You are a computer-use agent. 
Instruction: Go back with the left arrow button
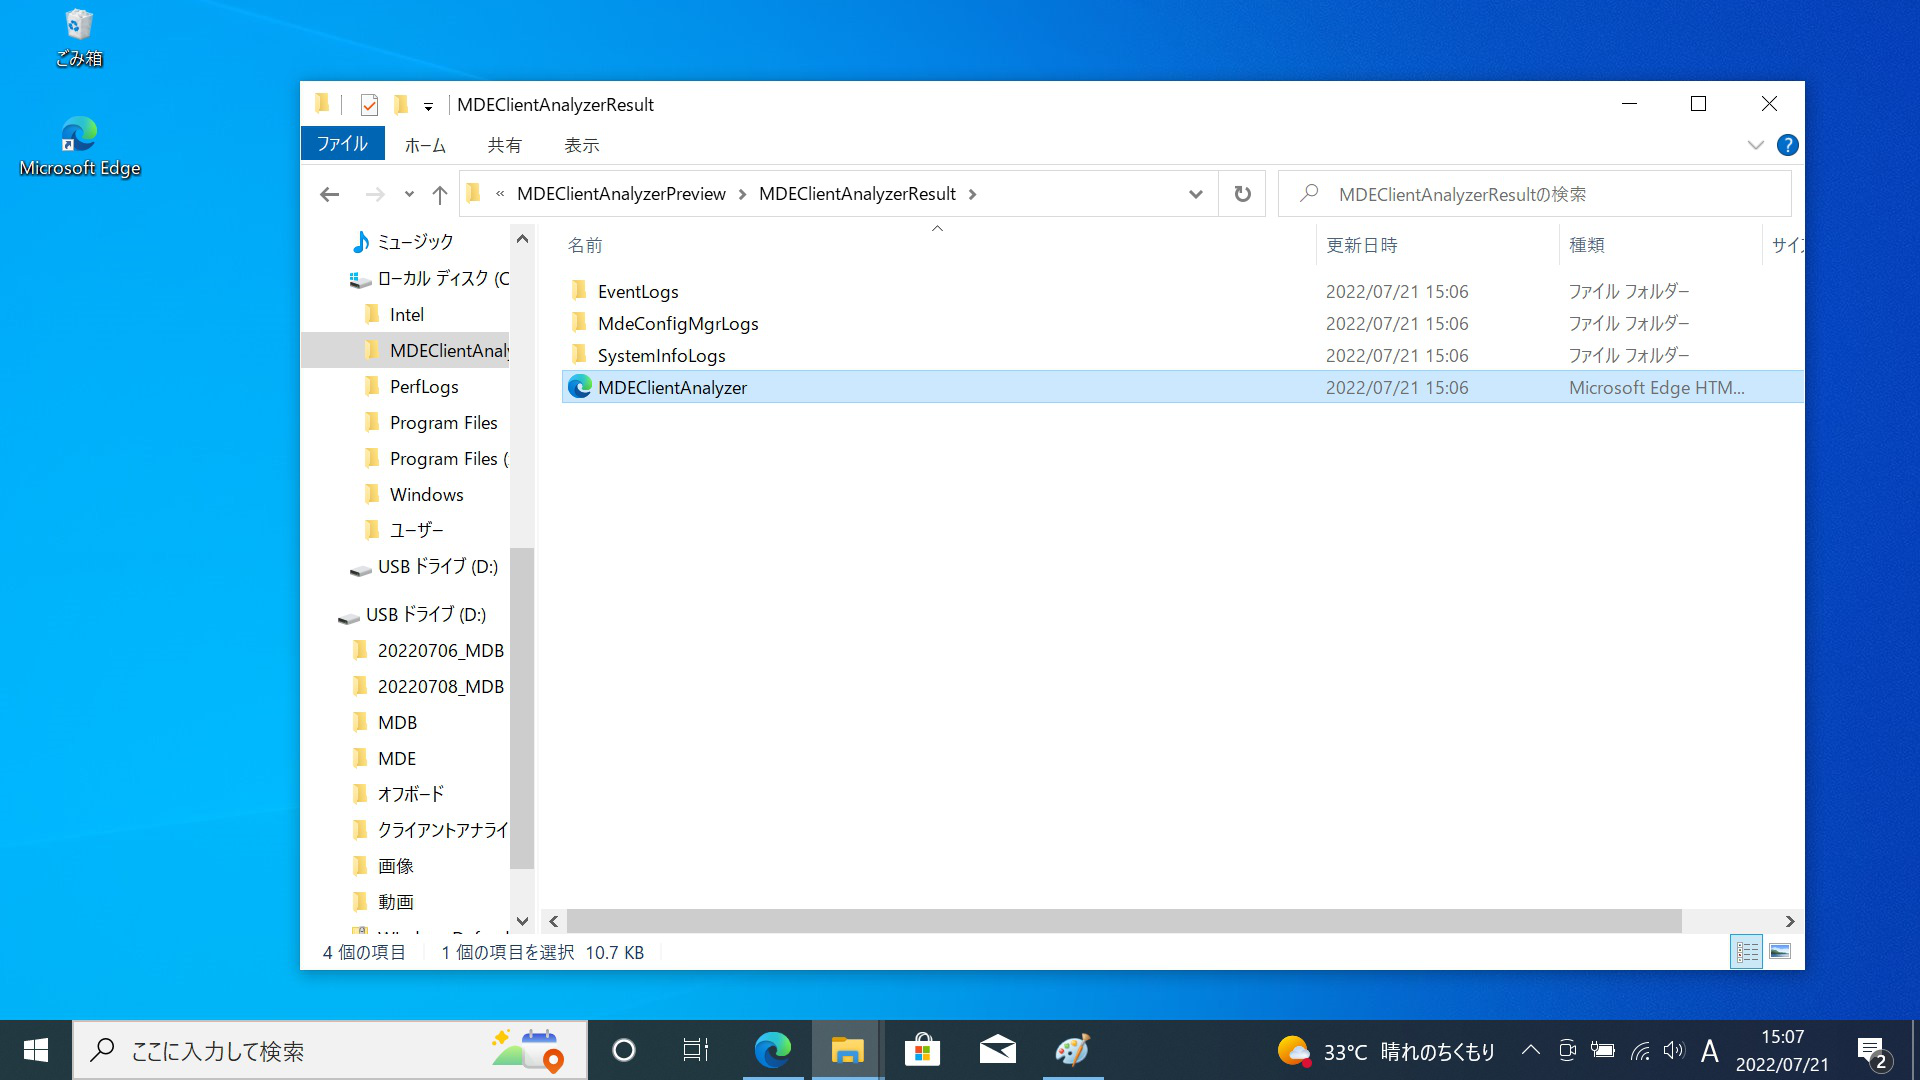[x=329, y=194]
